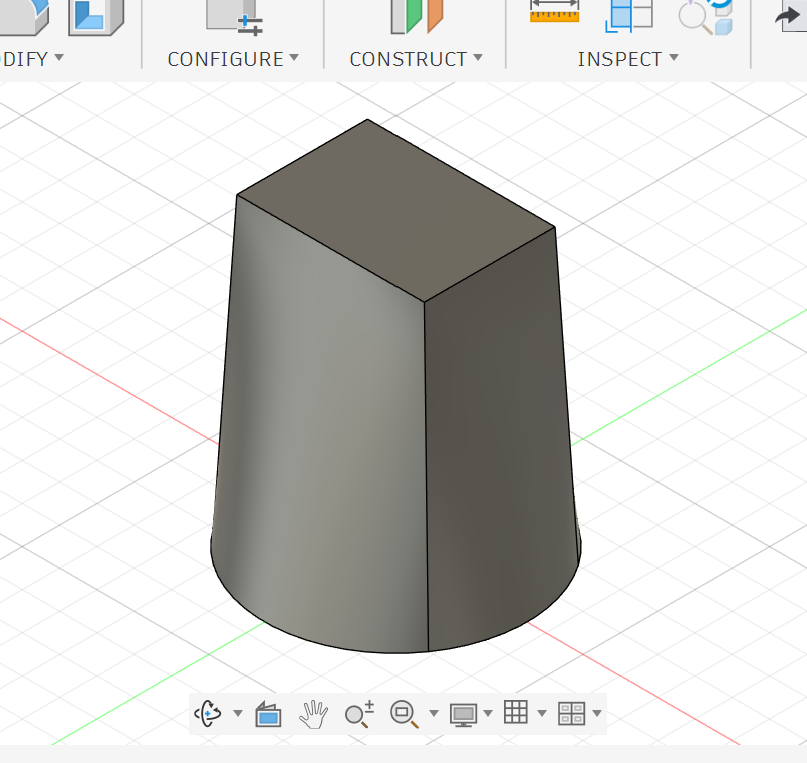Click the Fillet modify icon
This screenshot has width=807, height=763.
pos(23,17)
